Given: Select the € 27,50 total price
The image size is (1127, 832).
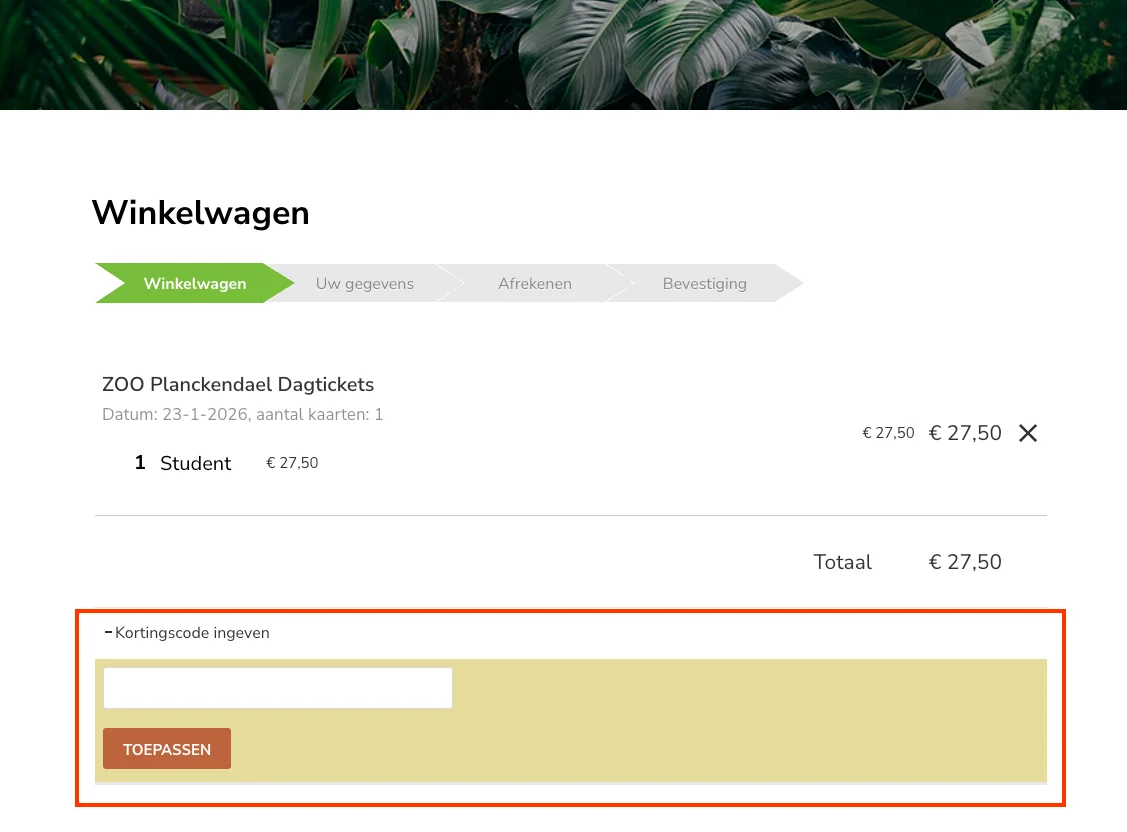Looking at the screenshot, I should (965, 562).
